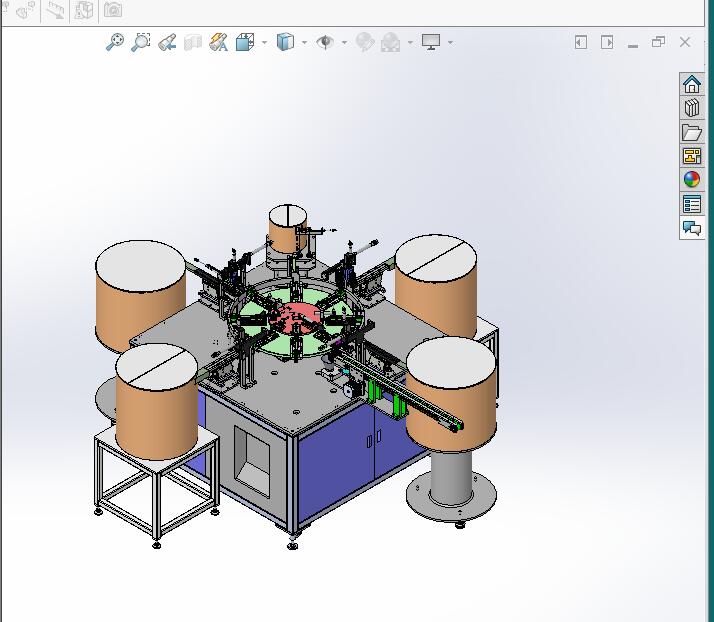Click the Tile document right arrow button
Screen dimensions: 714x622
607,42
